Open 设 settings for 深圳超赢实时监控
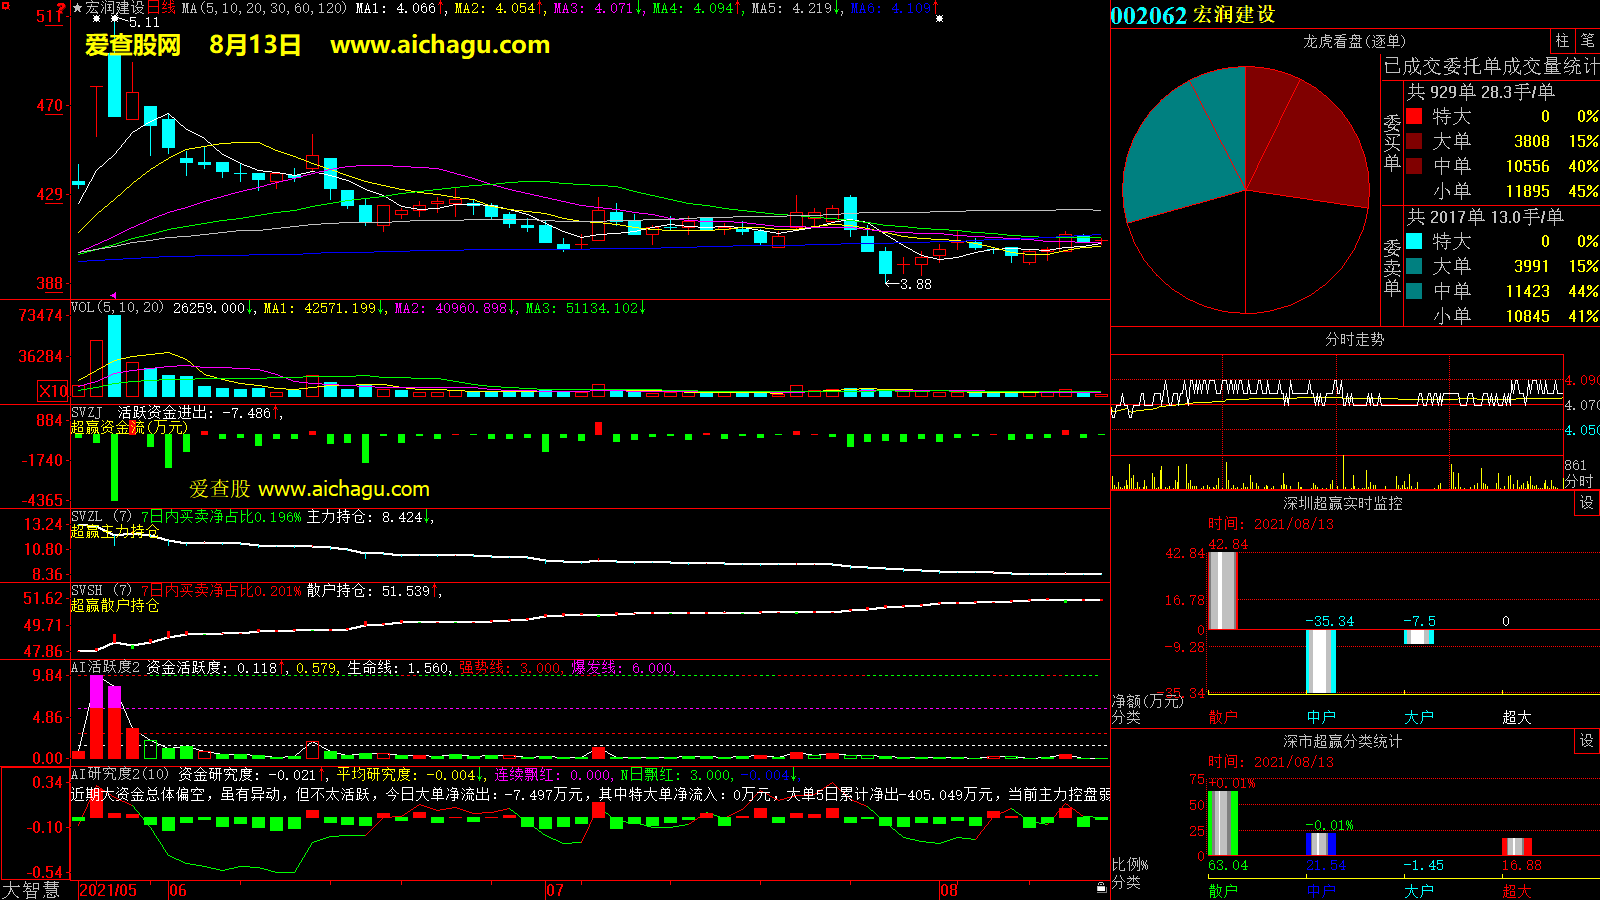The height and width of the screenshot is (900, 1600). tap(1587, 503)
